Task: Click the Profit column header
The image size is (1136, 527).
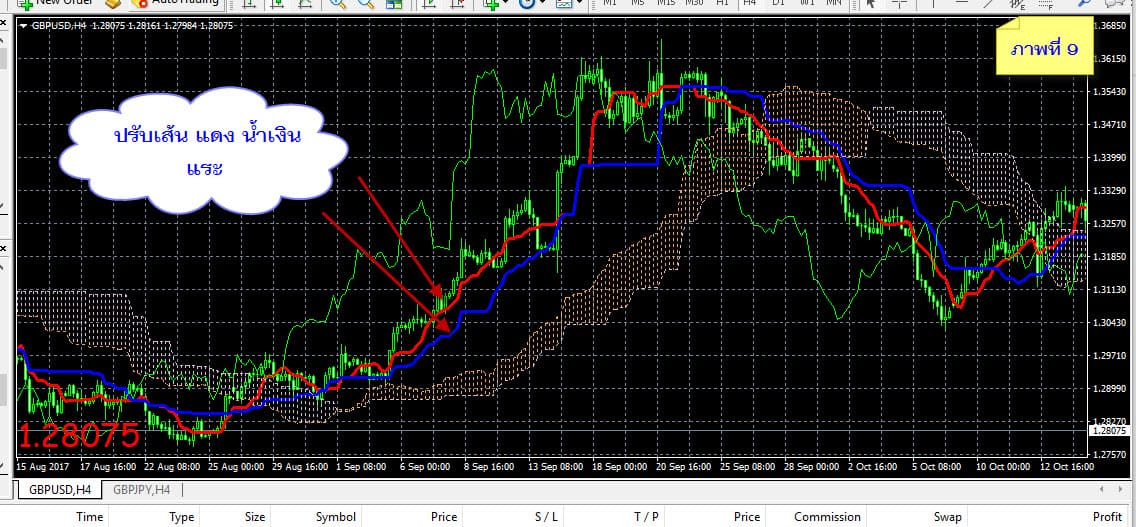Action: (1107, 517)
